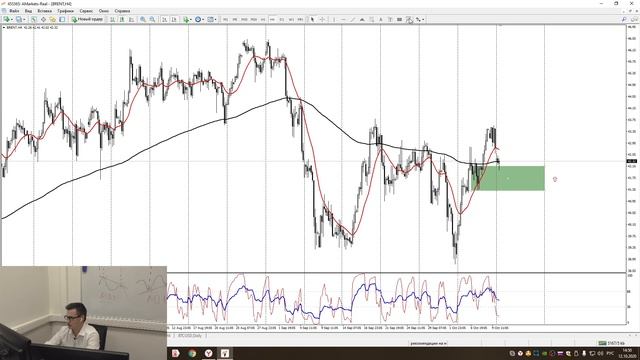Click the New Chart toolbar icon

click(x=6, y=19)
